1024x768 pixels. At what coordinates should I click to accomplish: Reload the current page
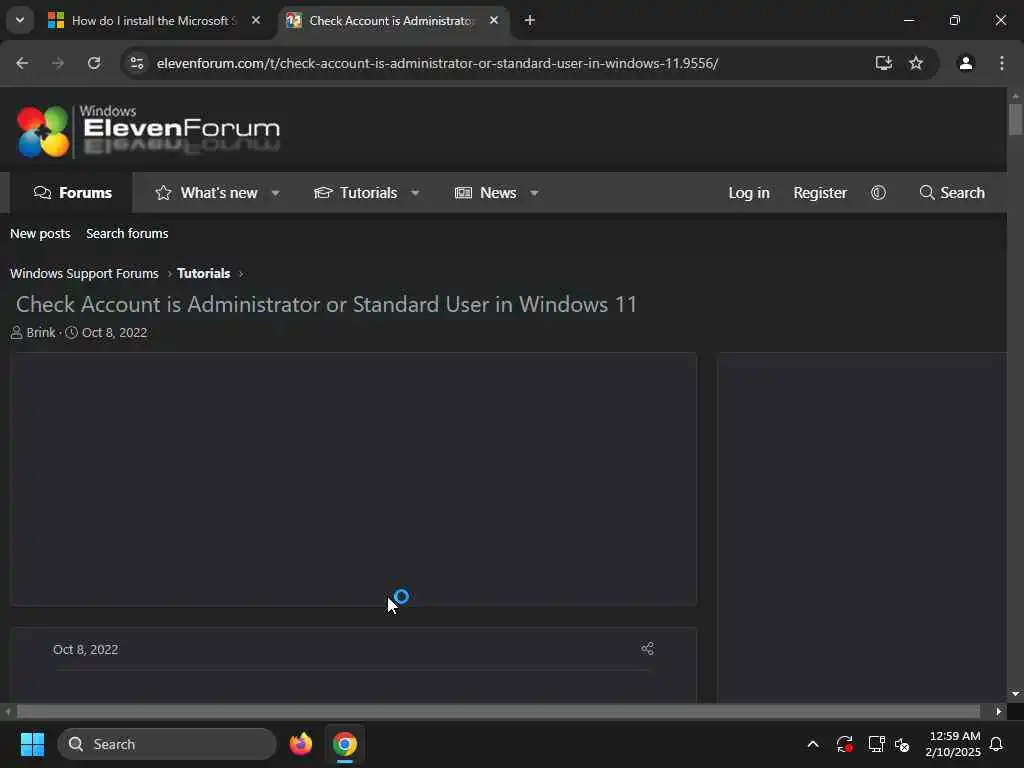(x=94, y=63)
